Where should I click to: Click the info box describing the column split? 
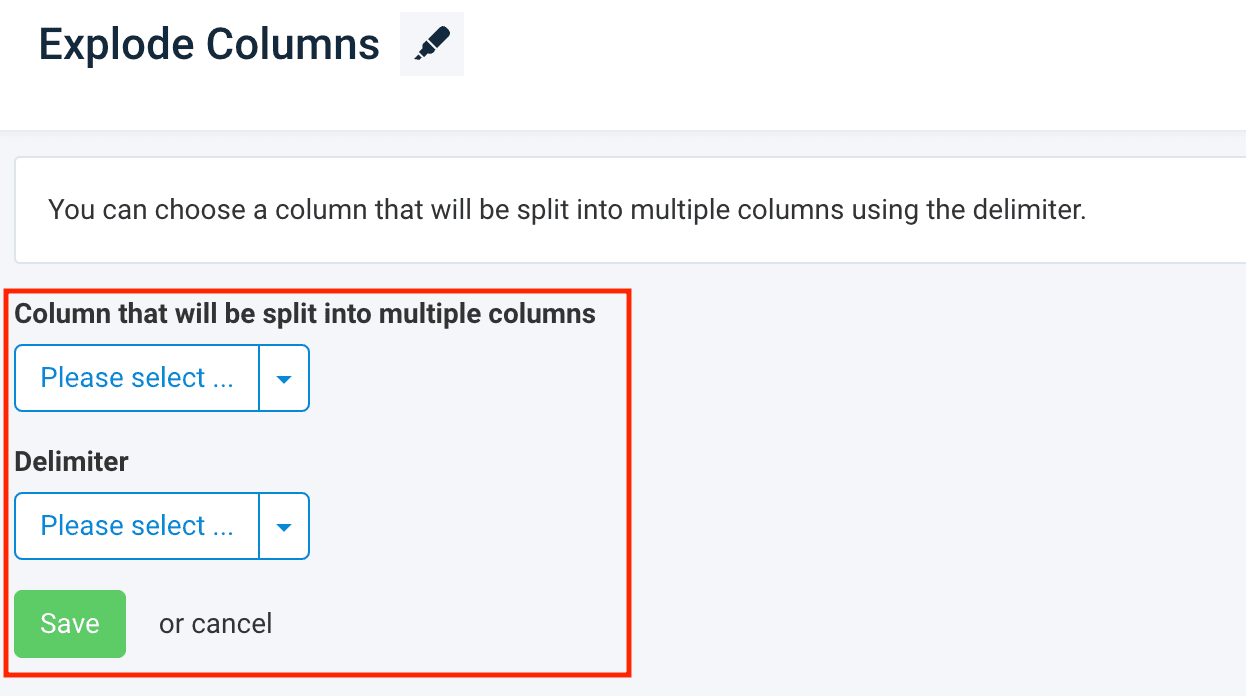pyautogui.click(x=640, y=210)
